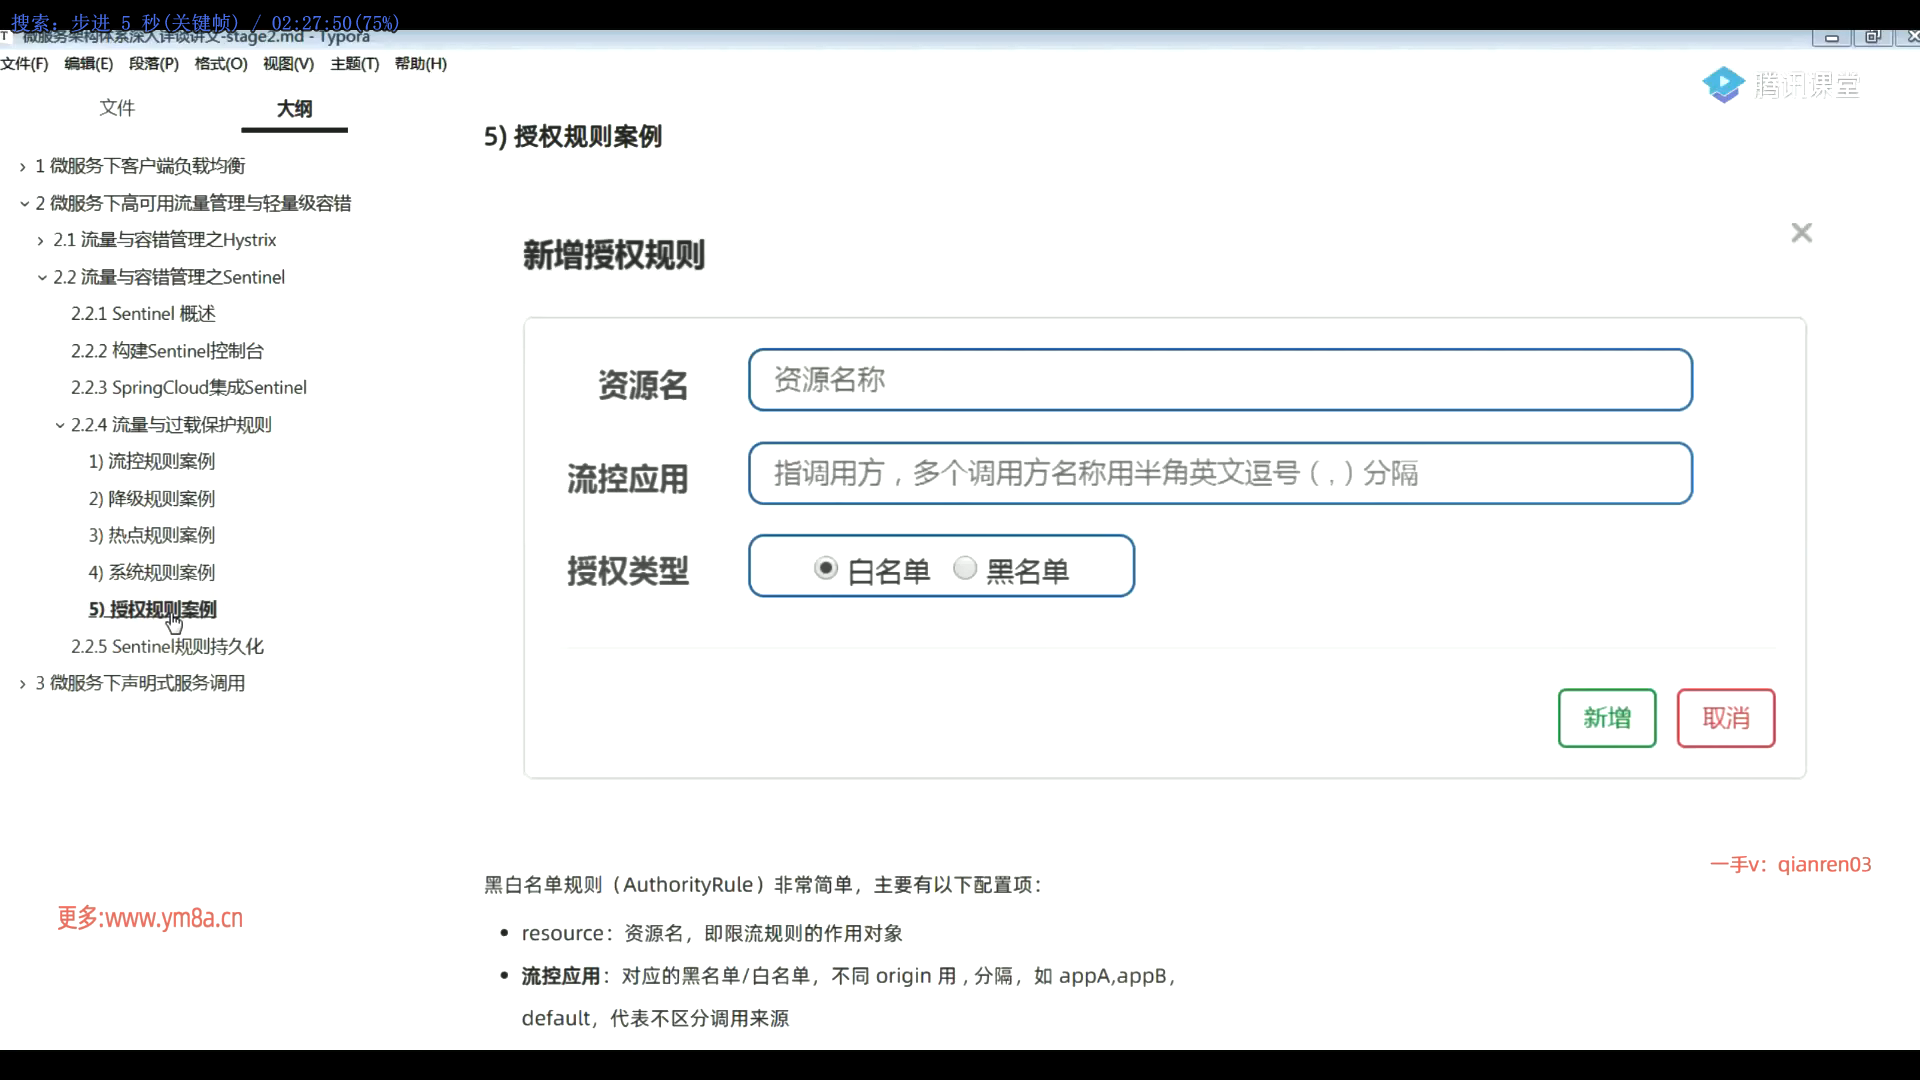Click the window restore button
The image size is (1920, 1080).
pyautogui.click(x=1872, y=38)
